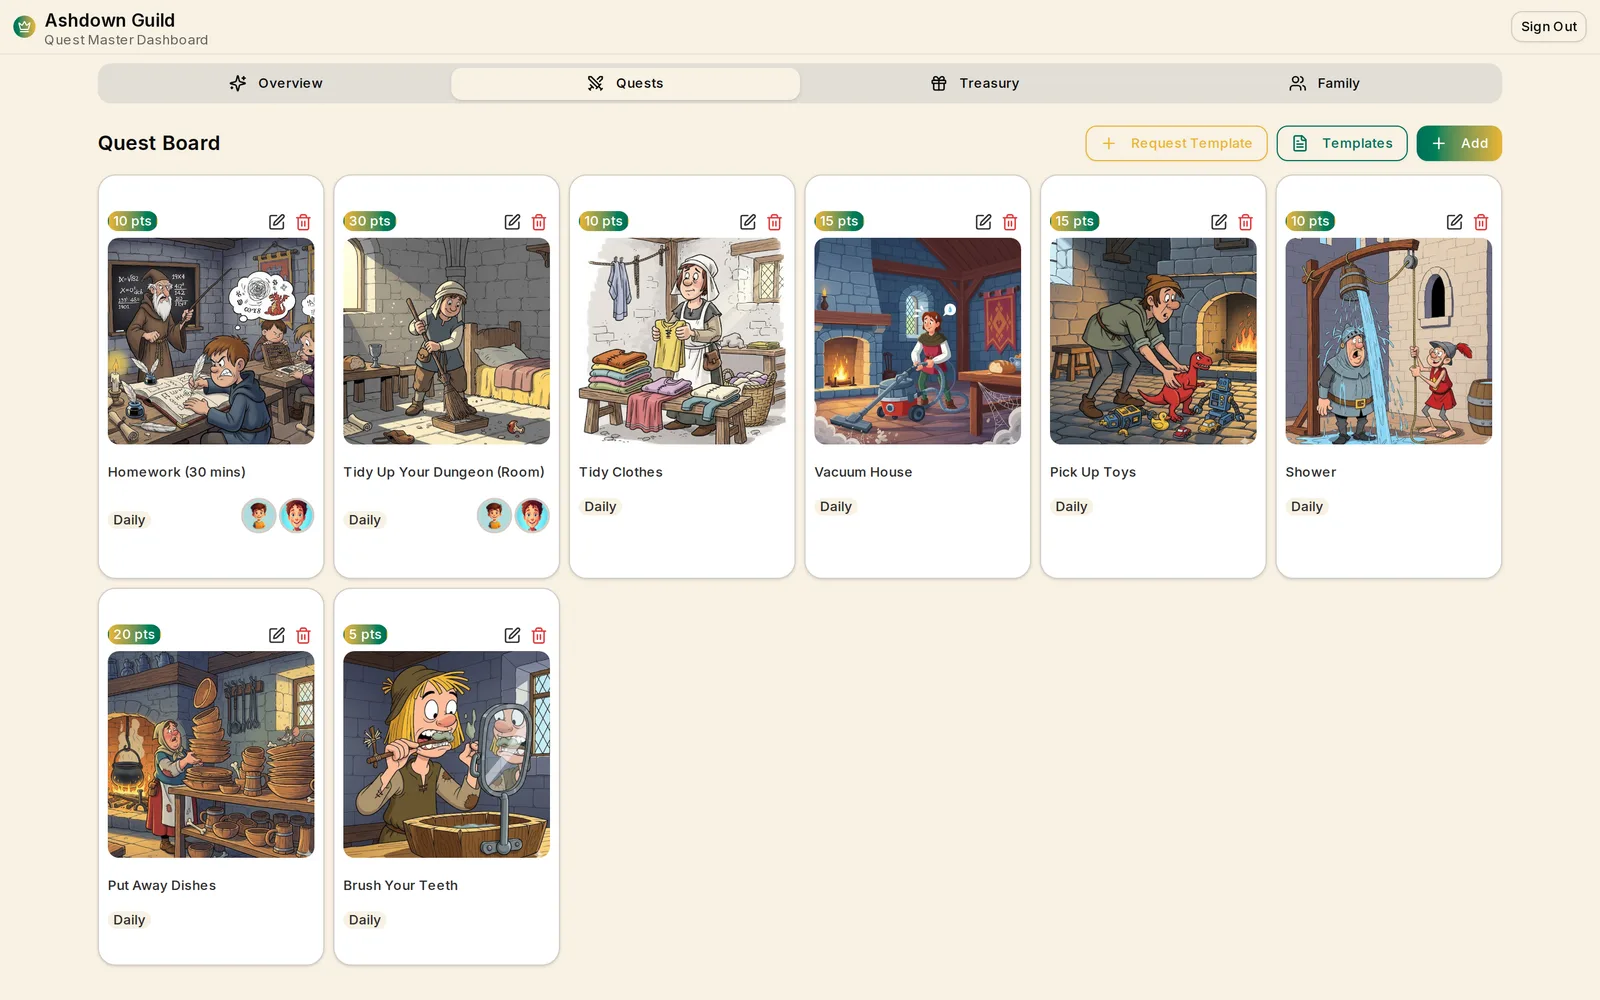This screenshot has height=1000, width=1600.
Task: Click the first avatar on Homework card
Action: [259, 516]
